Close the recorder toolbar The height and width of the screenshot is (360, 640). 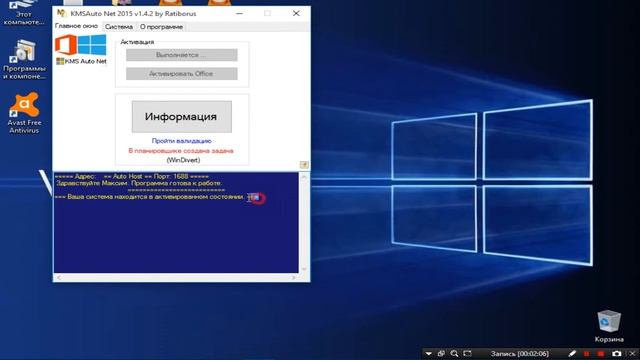(x=633, y=353)
